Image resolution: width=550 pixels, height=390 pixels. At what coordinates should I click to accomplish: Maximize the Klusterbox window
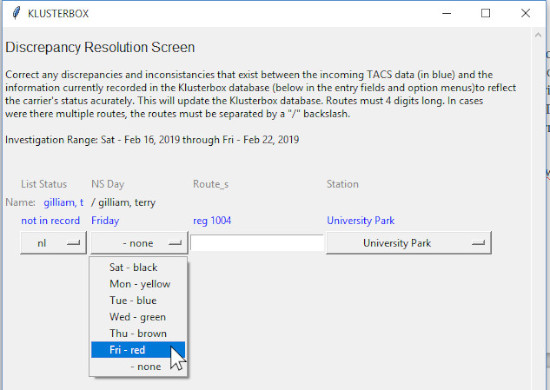(x=485, y=13)
